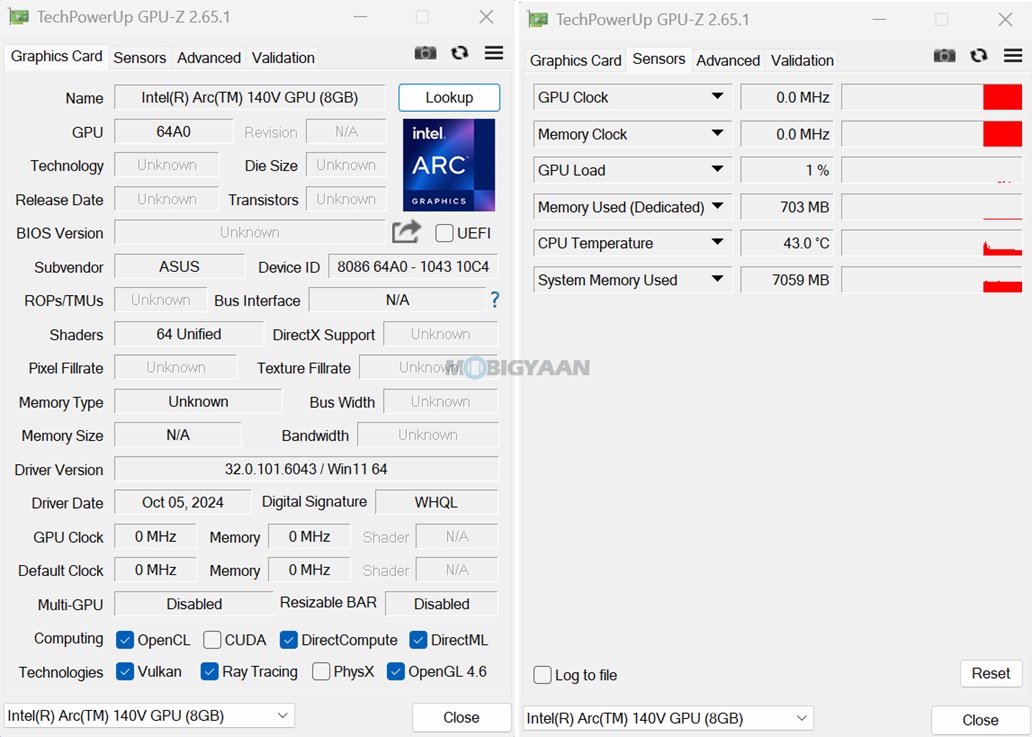Screen dimensions: 1032x737
Task: Select Graphics Card tab in left window
Action: coord(57,57)
